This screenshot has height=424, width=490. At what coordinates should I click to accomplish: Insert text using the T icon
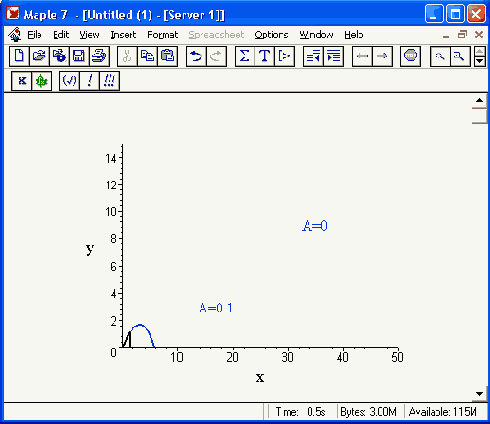pyautogui.click(x=264, y=56)
